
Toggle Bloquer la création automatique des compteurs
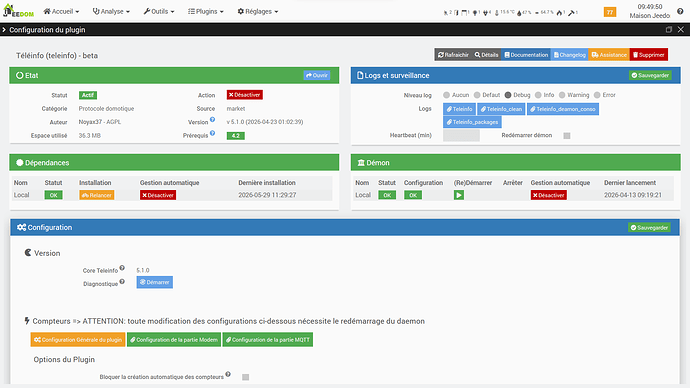(246, 377)
